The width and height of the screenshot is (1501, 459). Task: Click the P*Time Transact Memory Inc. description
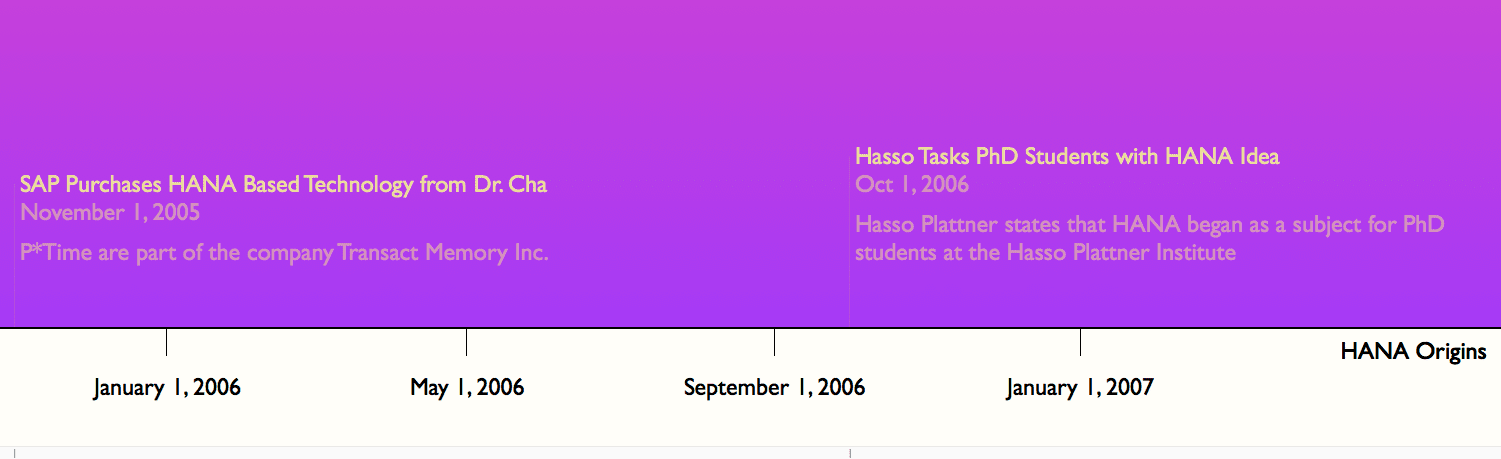(284, 252)
